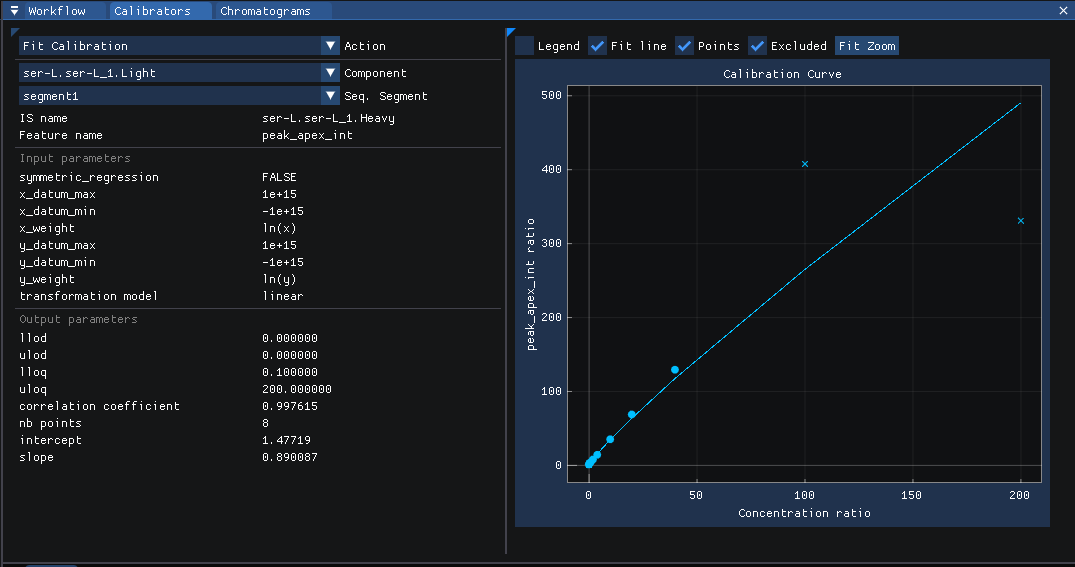Click the excluded x point near 100
The height and width of the screenshot is (567, 1075).
coord(805,164)
